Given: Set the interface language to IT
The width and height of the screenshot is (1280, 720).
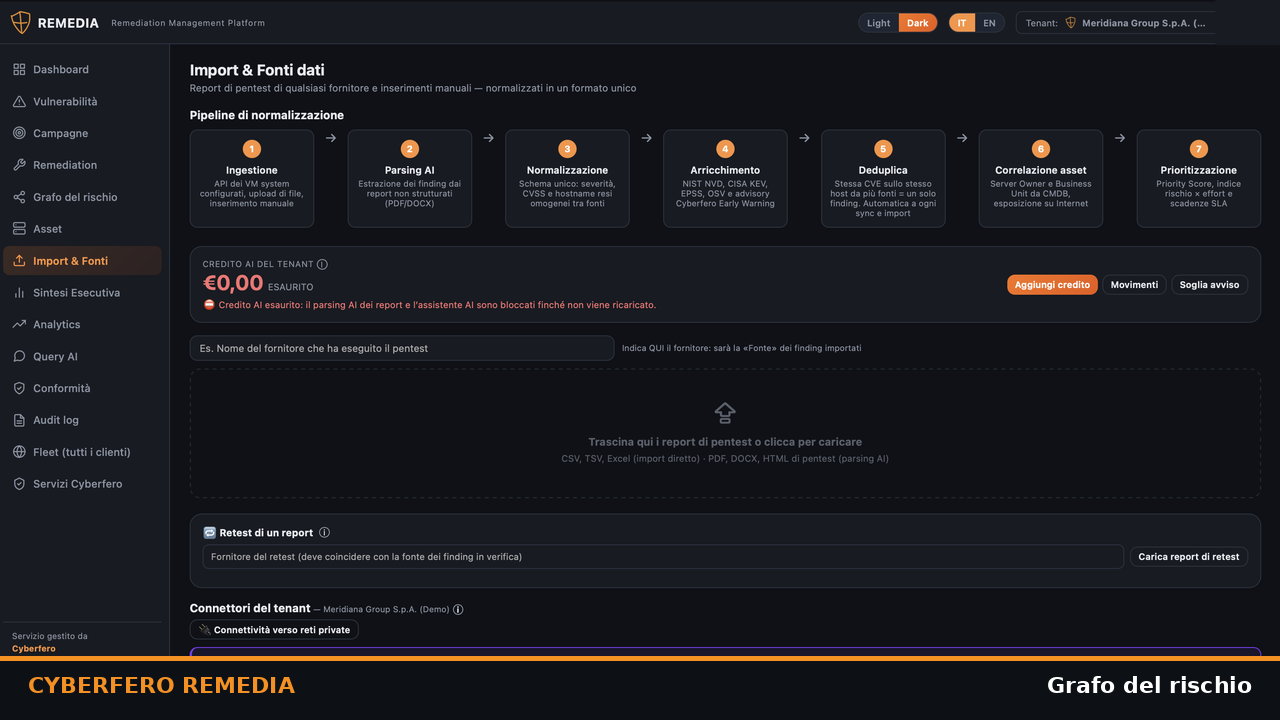Looking at the screenshot, I should point(962,23).
